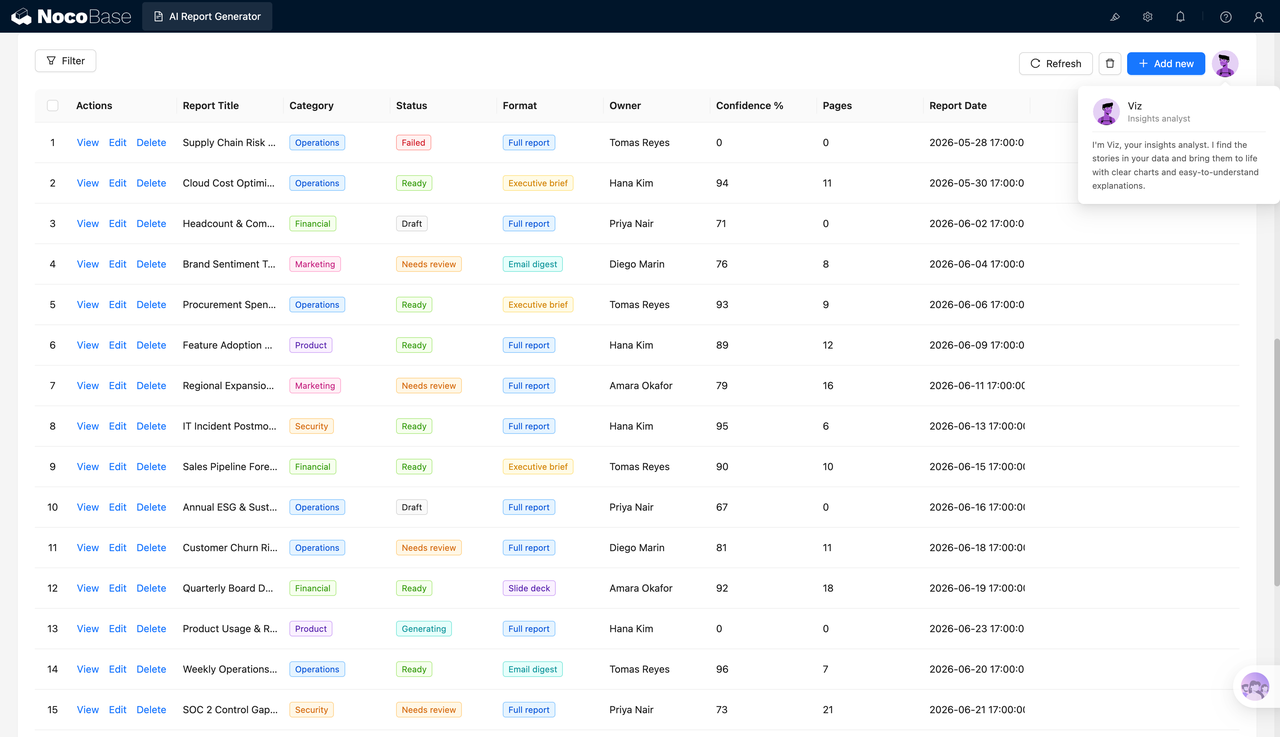Viewport: 1280px width, 737px height.
Task: Edit the Cloud Cost Optimization report
Action: (118, 183)
